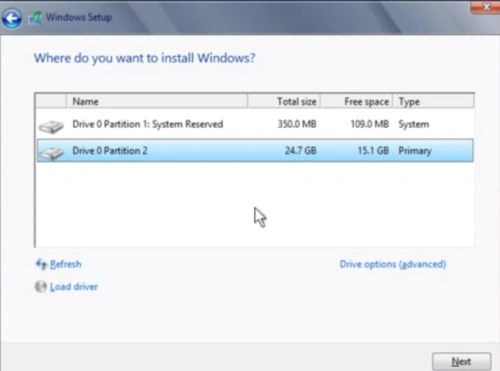Sort by the Free space column header
Image resolution: width=500 pixels, height=371 pixels.
[x=357, y=101]
